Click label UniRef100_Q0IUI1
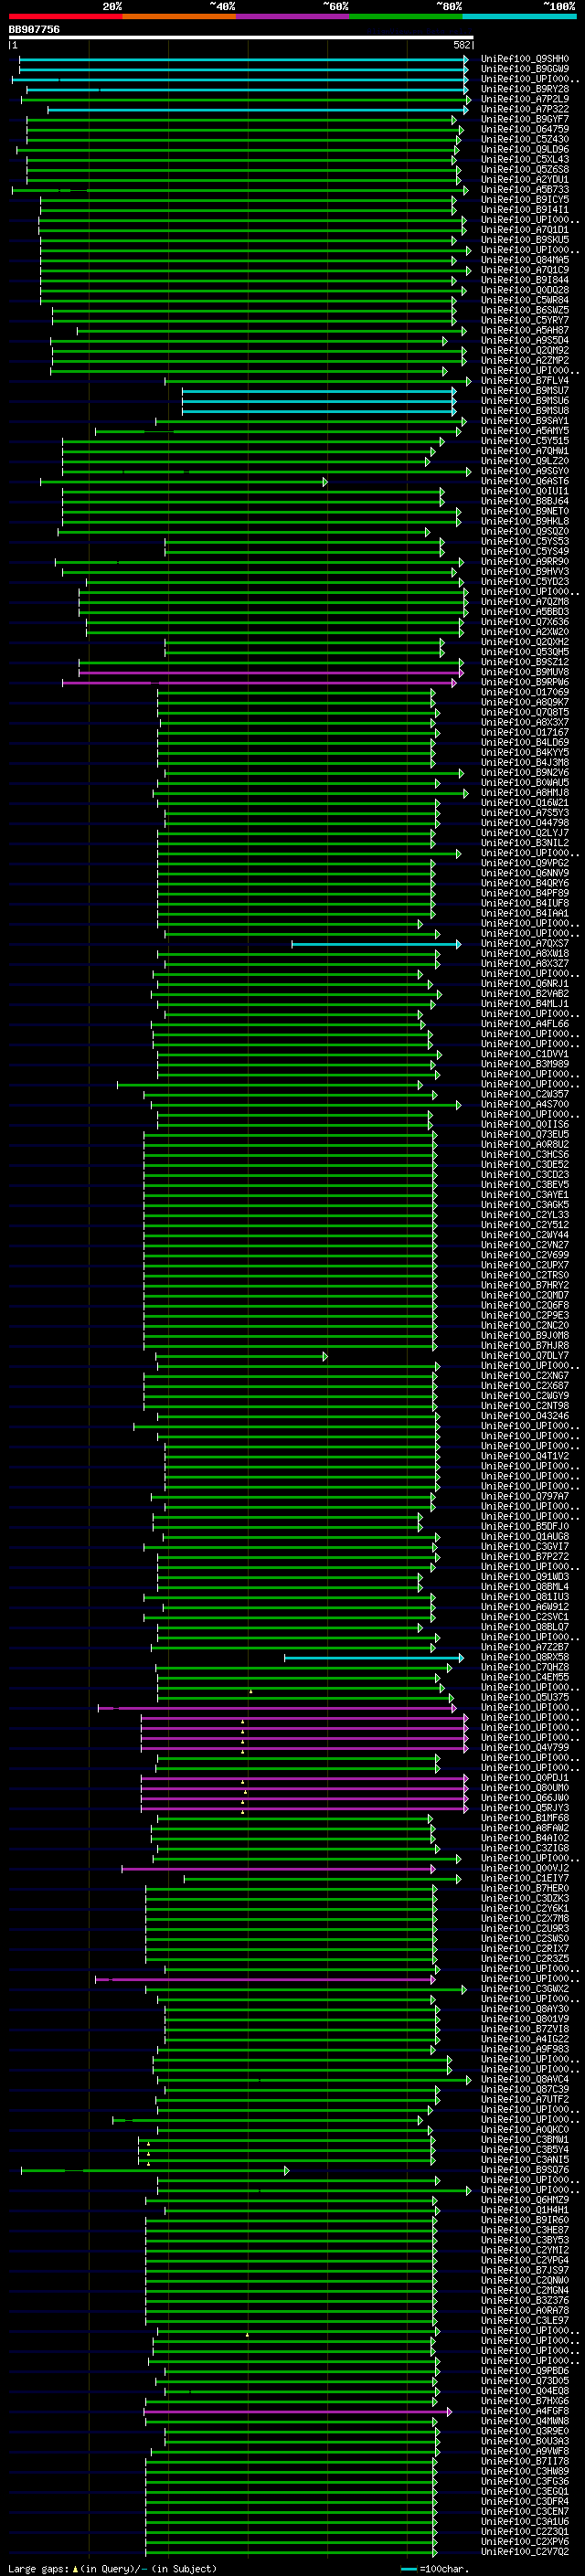 (x=524, y=491)
